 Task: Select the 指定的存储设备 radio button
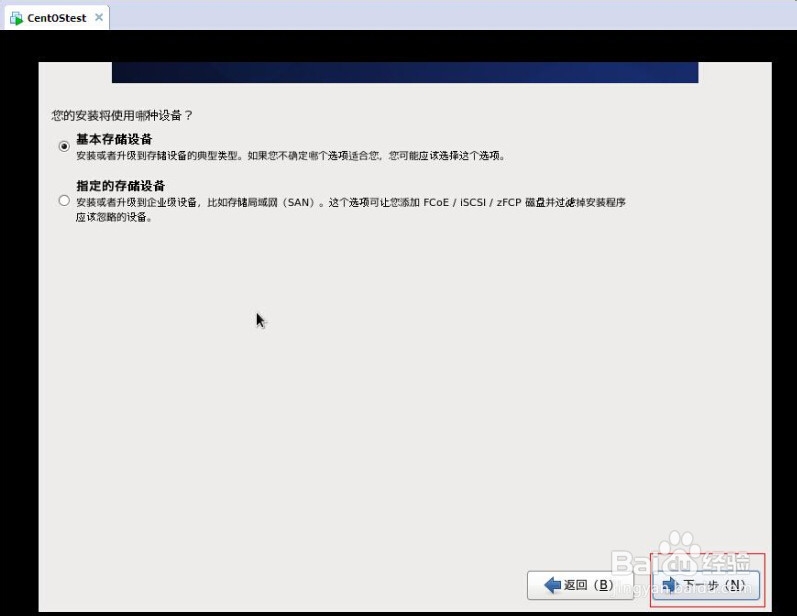coord(64,201)
